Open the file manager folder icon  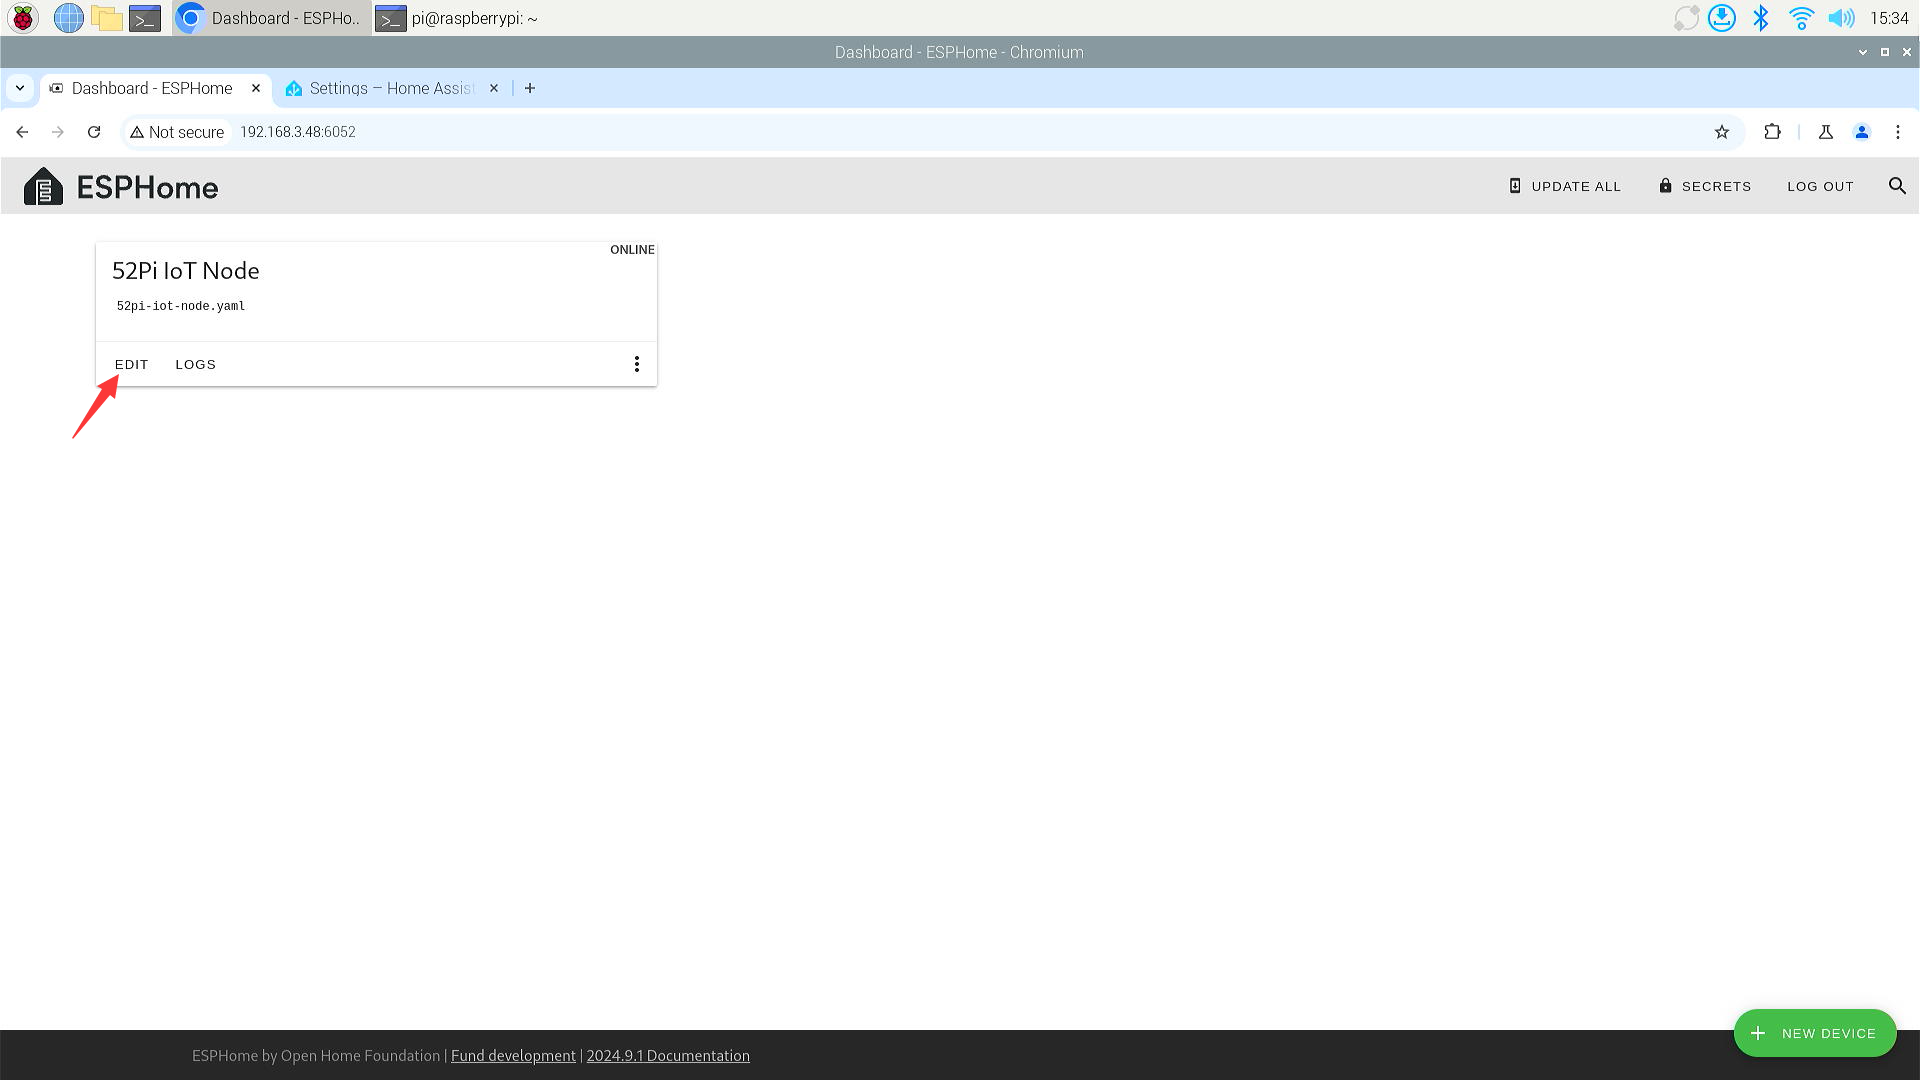click(x=106, y=18)
